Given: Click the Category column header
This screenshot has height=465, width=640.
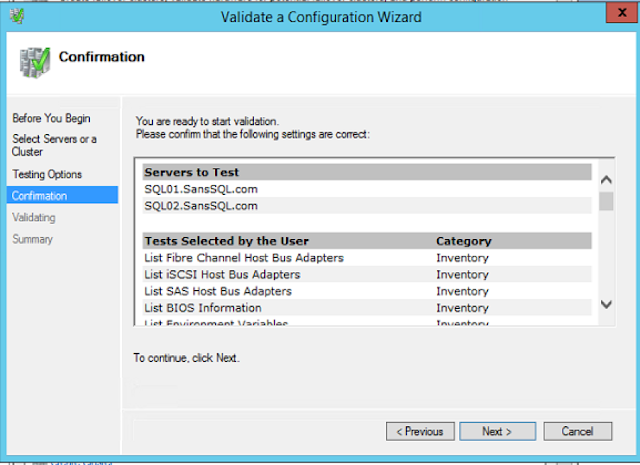Looking at the screenshot, I should [x=464, y=241].
